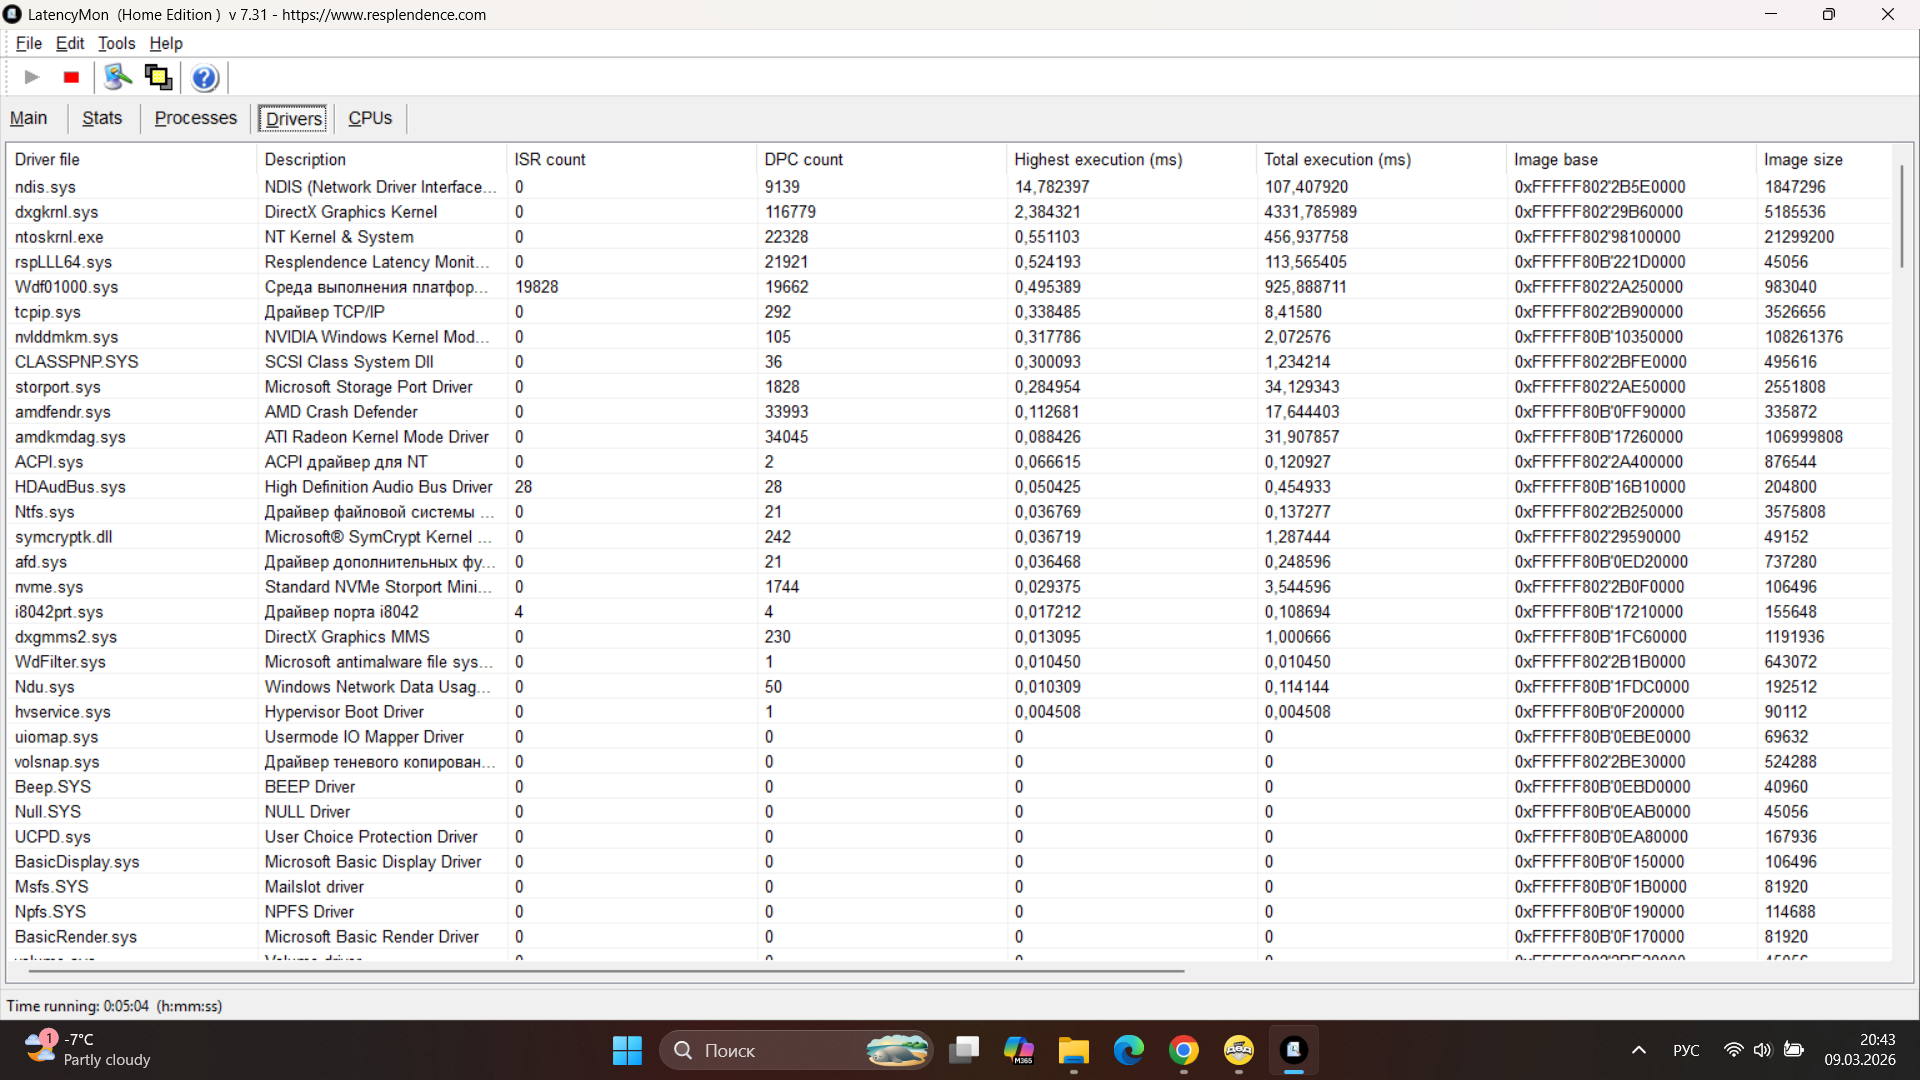Open the Microsoft 365 Copilot taskbar icon

[x=1019, y=1050]
